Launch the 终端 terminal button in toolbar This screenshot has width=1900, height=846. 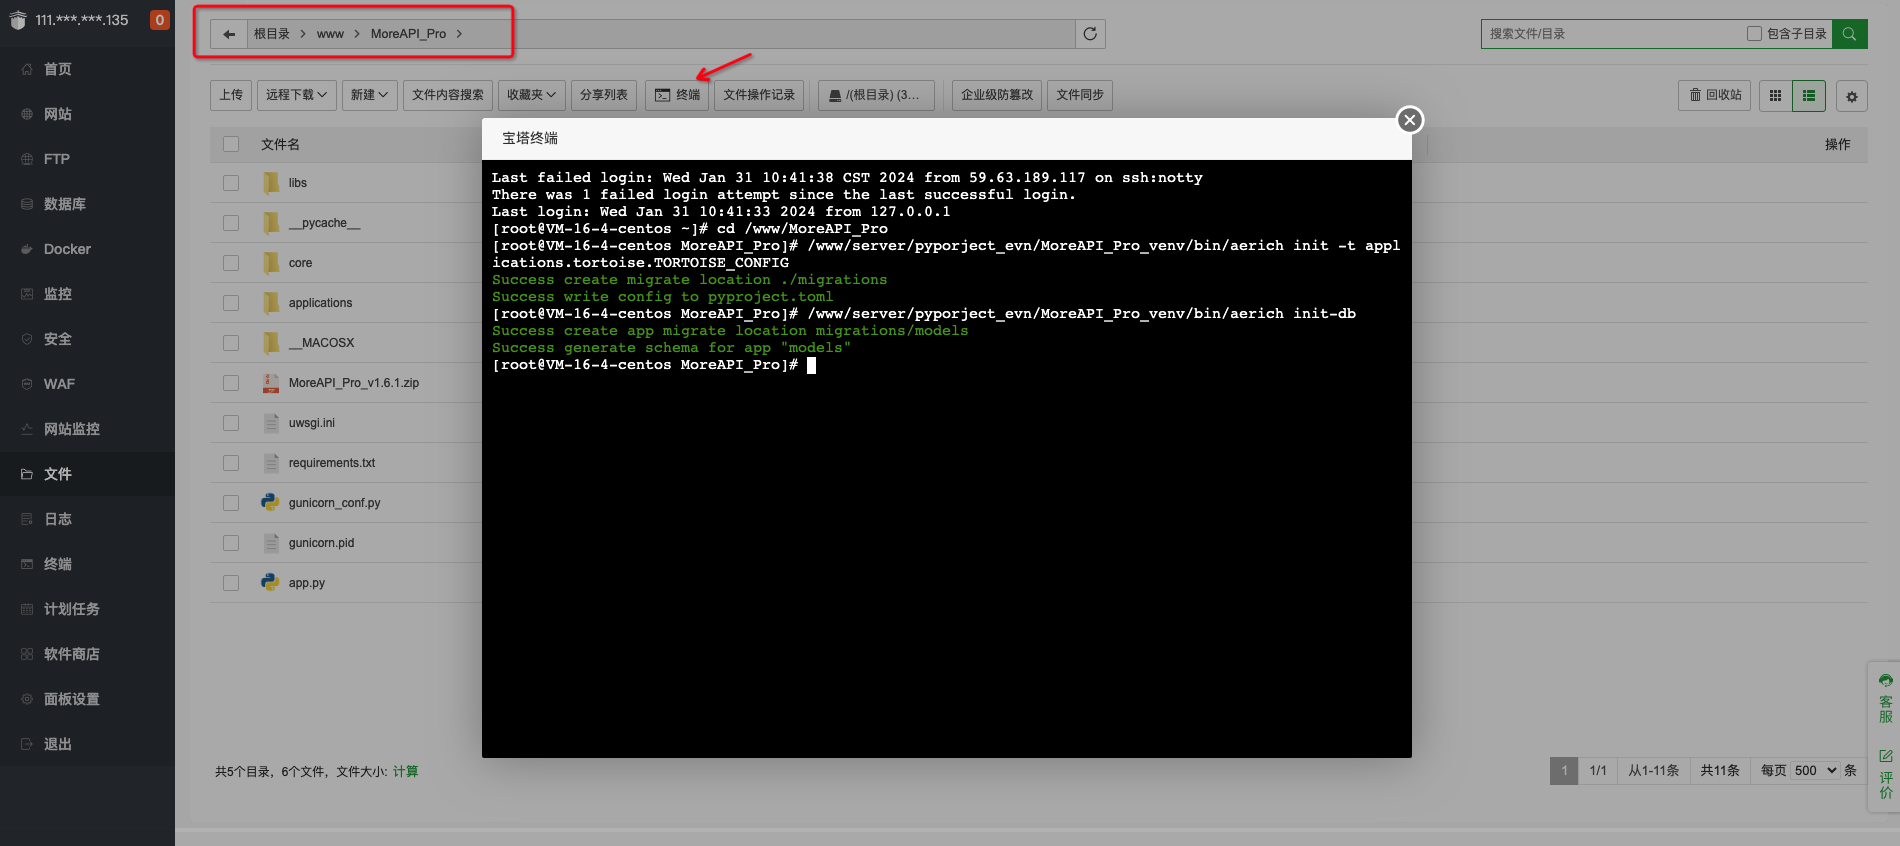(677, 95)
